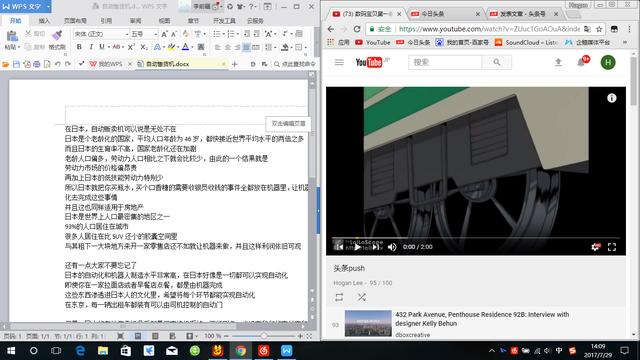The height and width of the screenshot is (360, 640).
Task: Open the green H account avatar
Action: pos(608,62)
